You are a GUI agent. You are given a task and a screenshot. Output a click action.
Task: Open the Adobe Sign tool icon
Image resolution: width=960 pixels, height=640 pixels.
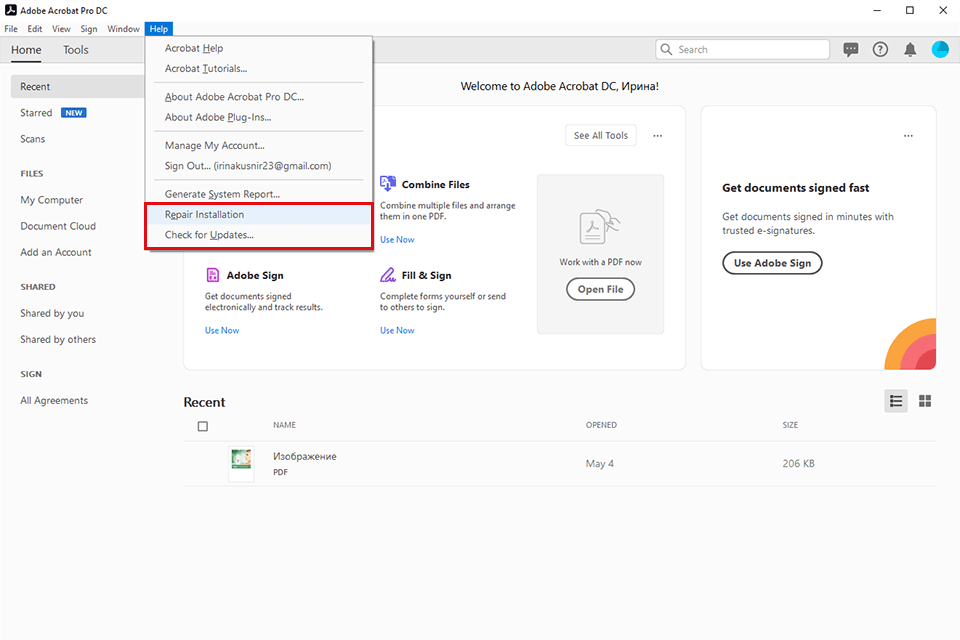coord(213,274)
